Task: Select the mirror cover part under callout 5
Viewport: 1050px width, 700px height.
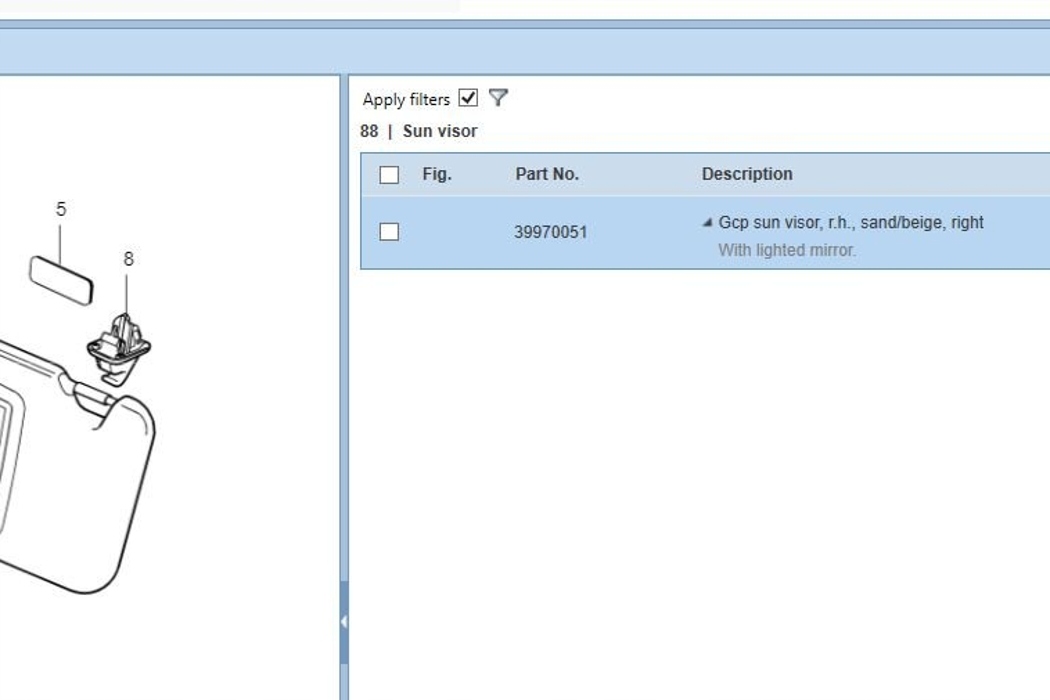Action: pyautogui.click(x=61, y=280)
